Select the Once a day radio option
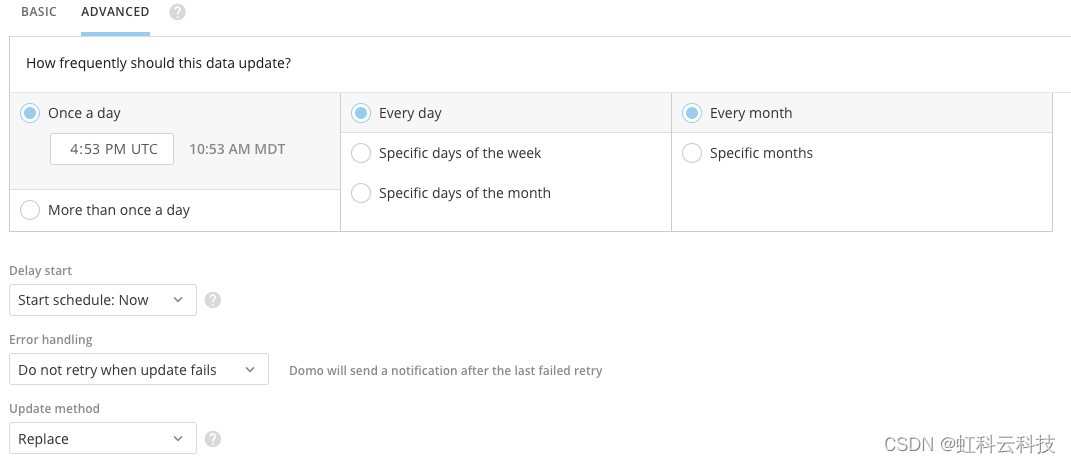Viewport: 1071px width, 463px height. click(30, 113)
